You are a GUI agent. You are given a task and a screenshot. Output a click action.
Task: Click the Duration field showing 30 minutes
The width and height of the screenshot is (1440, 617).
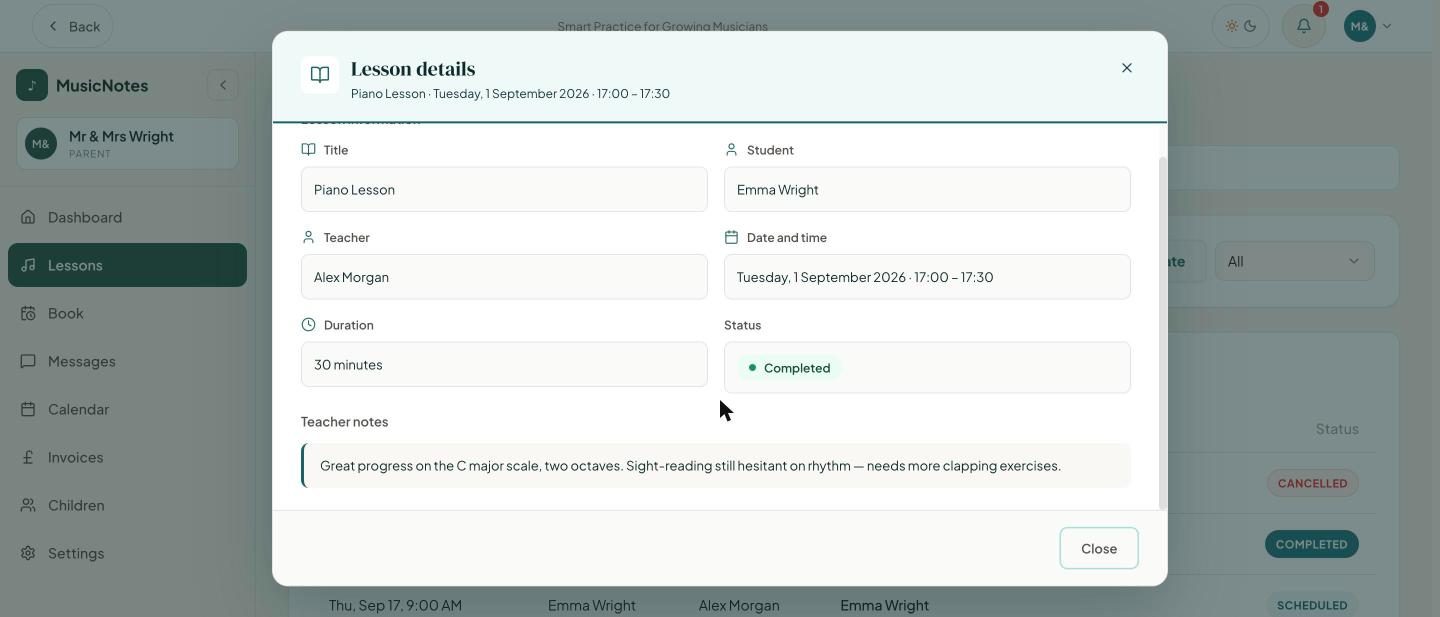click(x=504, y=364)
